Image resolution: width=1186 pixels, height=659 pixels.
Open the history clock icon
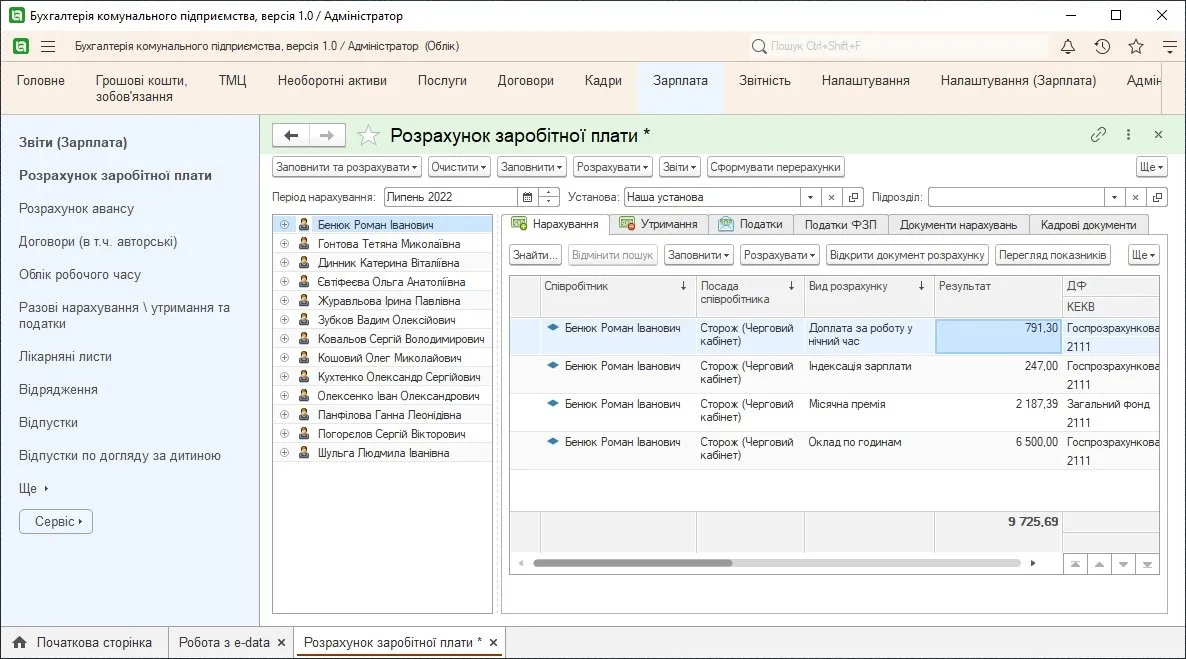[1102, 46]
